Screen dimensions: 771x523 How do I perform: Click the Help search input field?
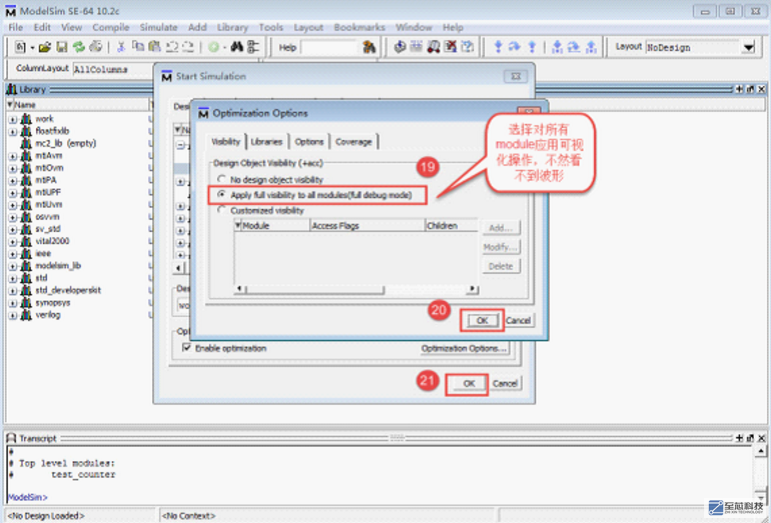coord(329,48)
